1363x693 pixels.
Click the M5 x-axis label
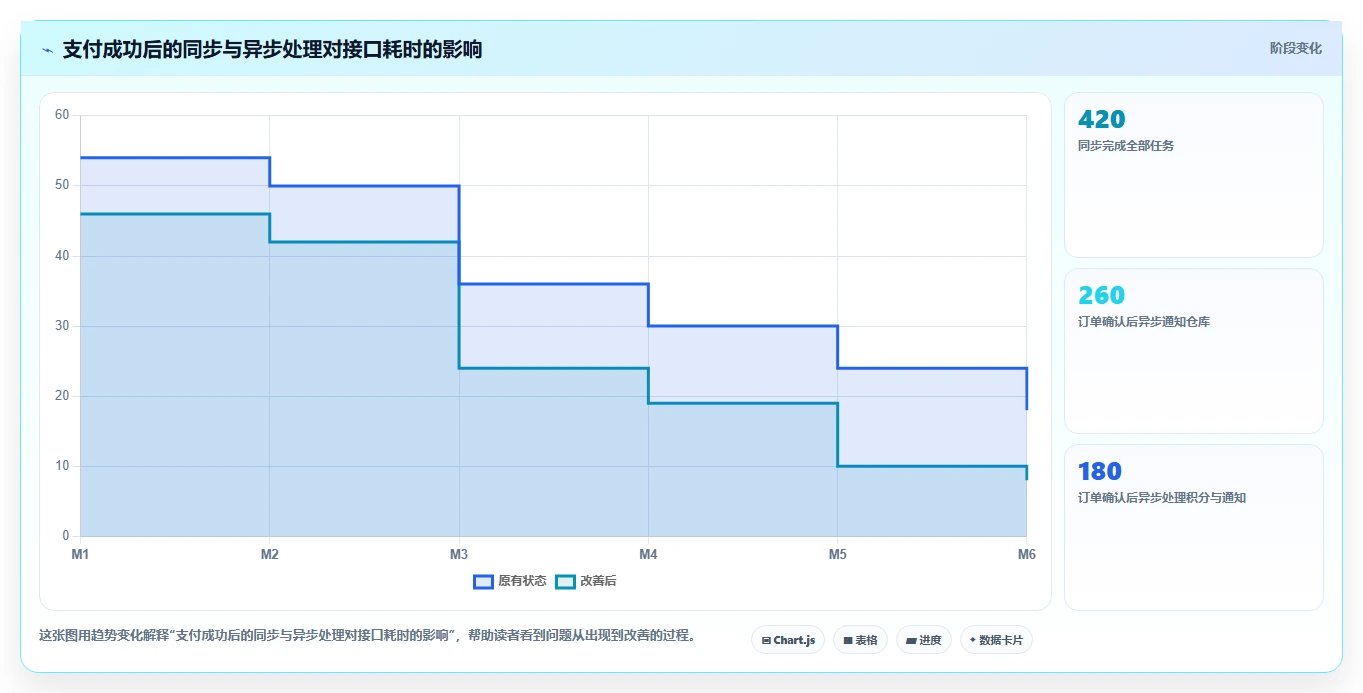[x=837, y=554]
